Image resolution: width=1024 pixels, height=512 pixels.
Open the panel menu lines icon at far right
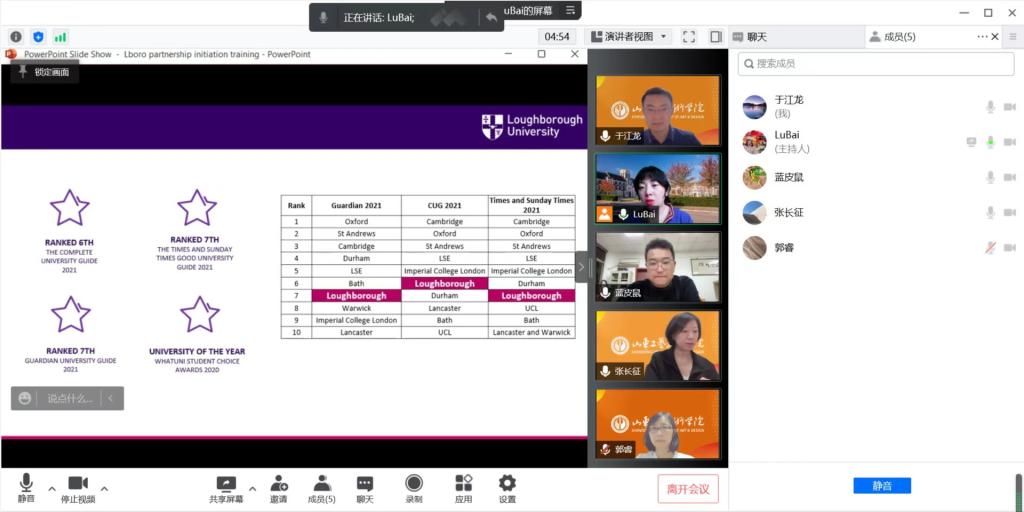(1013, 37)
